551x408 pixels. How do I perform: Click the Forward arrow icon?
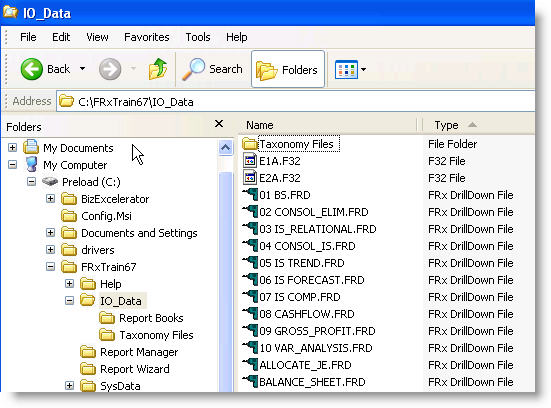point(110,69)
